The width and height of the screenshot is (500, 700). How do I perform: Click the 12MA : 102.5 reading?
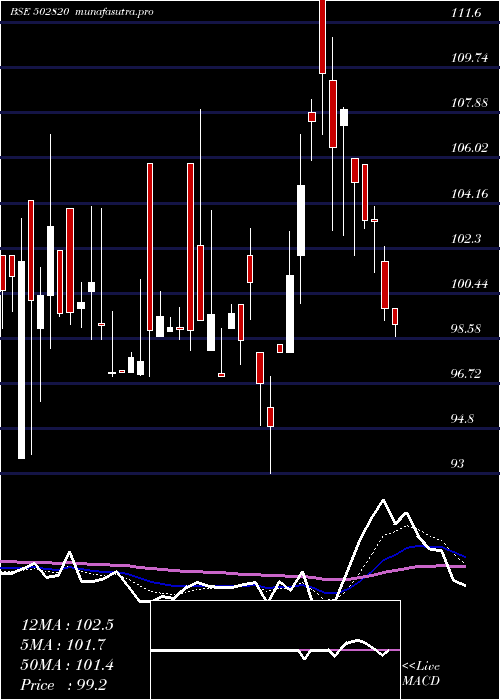tap(67, 625)
